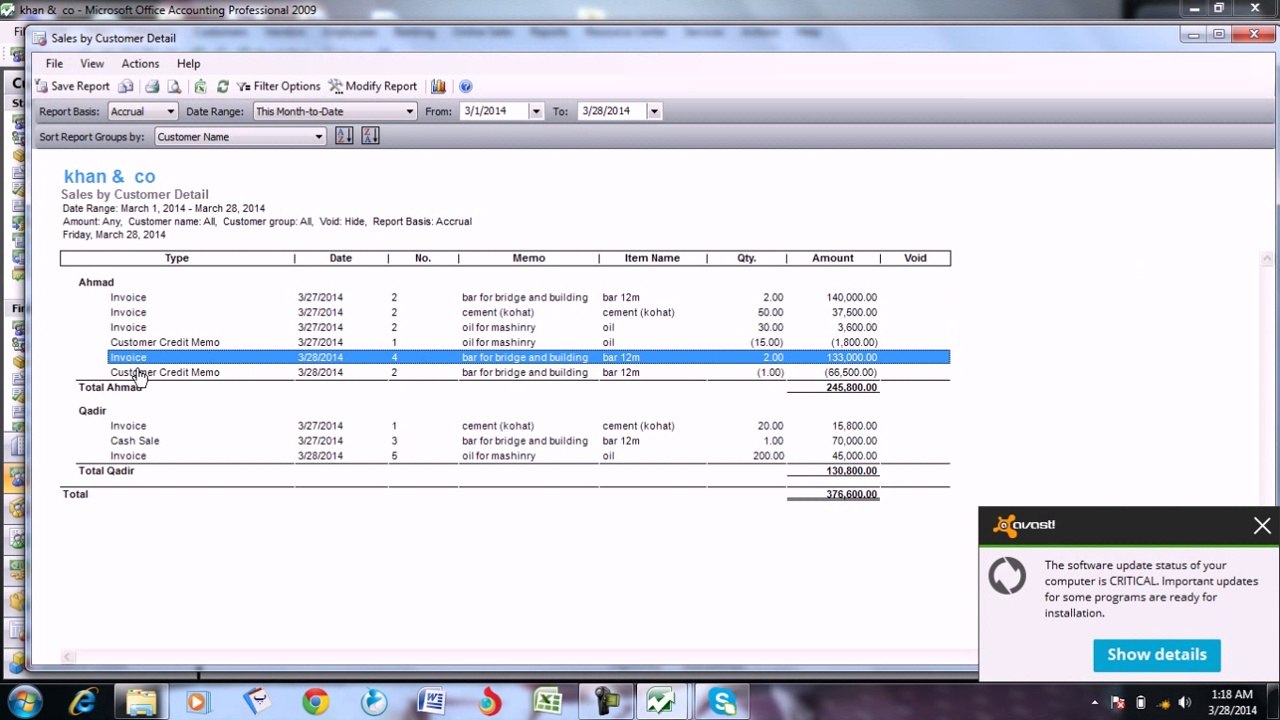Viewport: 1280px width, 720px height.
Task: Switch to Microsoft Excel in the taskbar
Action: [x=548, y=702]
